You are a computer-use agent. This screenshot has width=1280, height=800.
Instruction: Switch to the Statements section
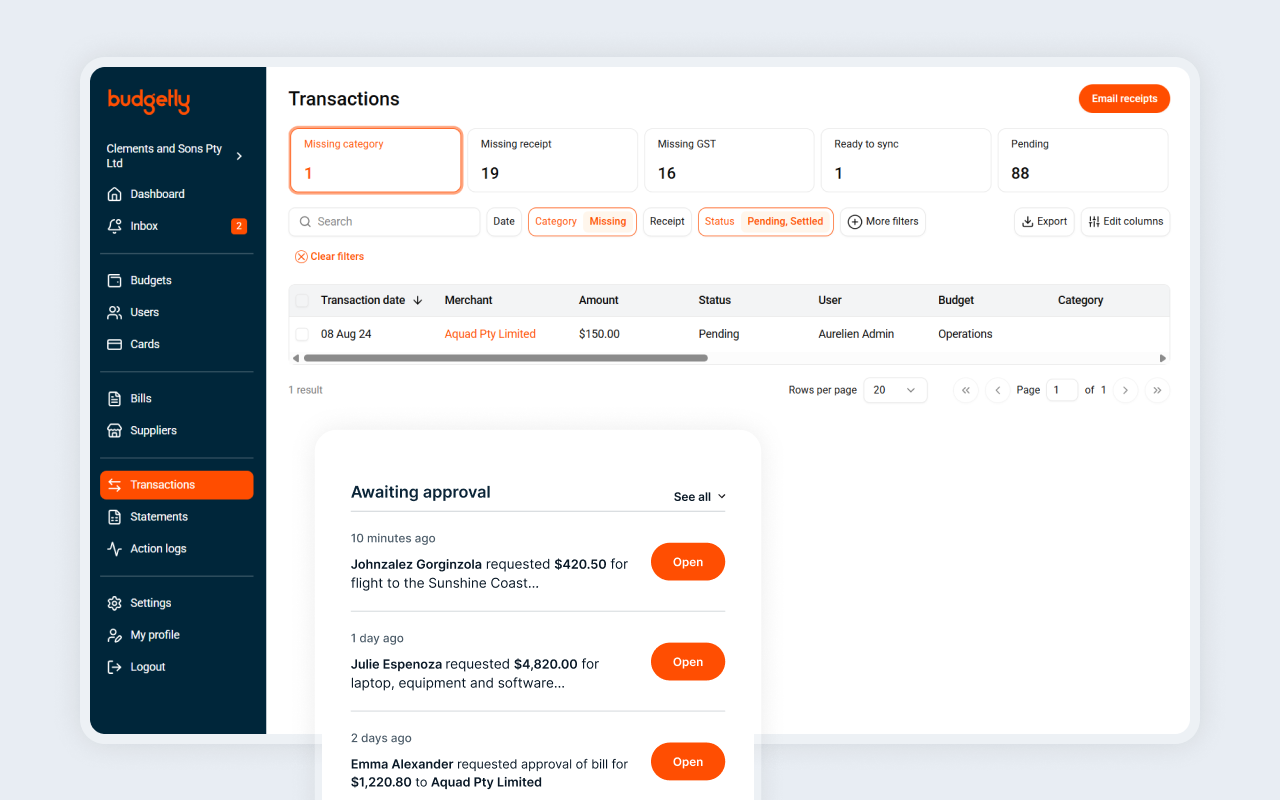click(x=159, y=516)
